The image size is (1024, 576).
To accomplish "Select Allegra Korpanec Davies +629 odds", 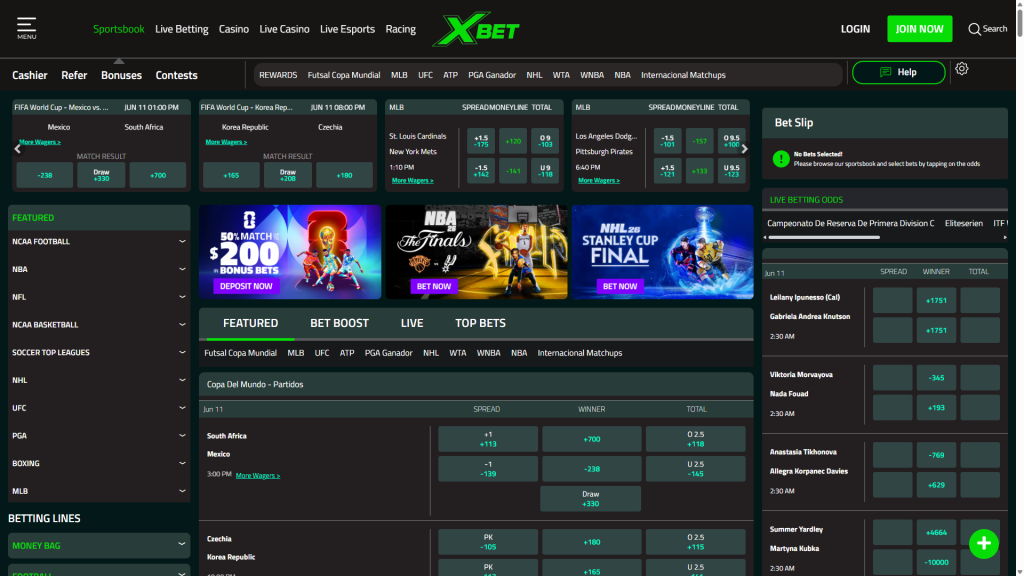I will [x=936, y=485].
